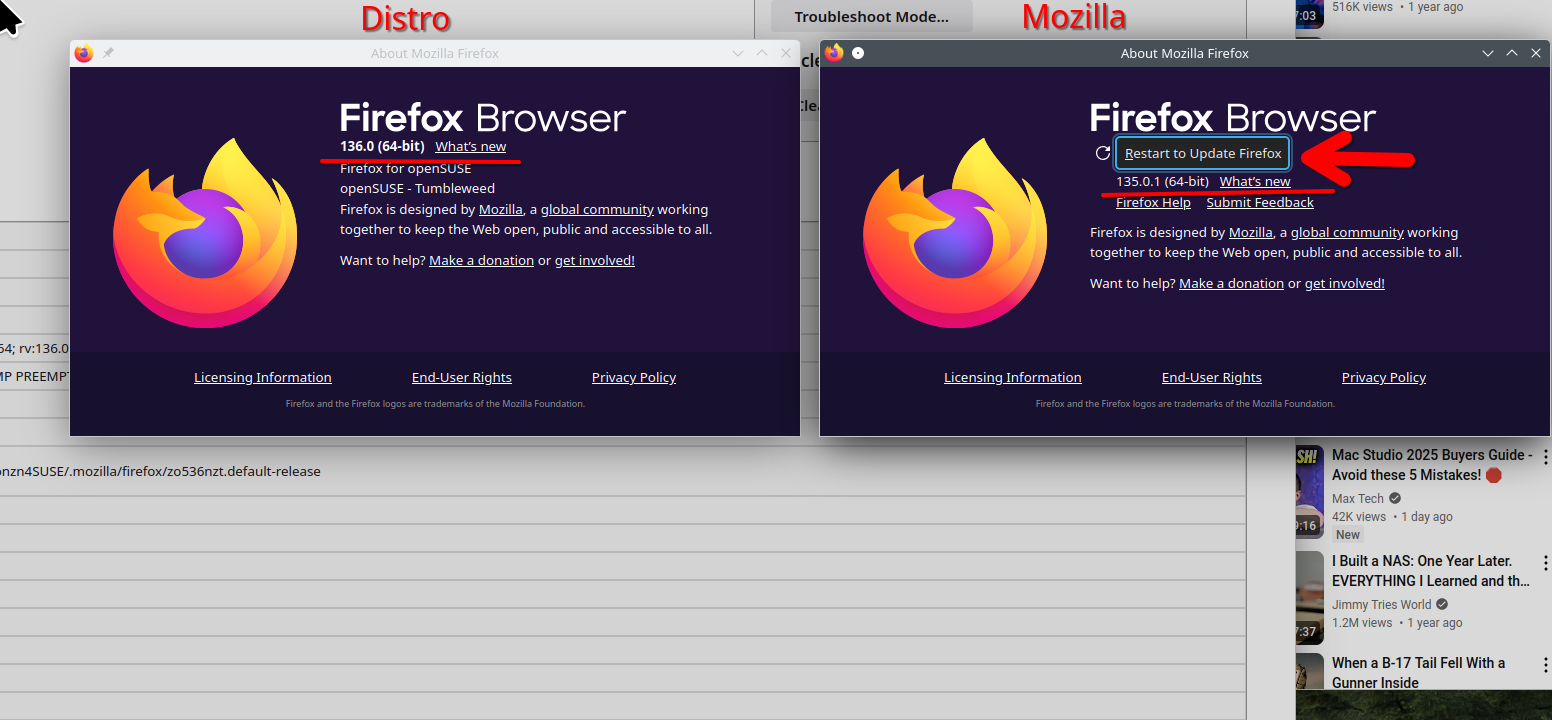Click the update refresh icon beside Restart button
The width and height of the screenshot is (1552, 720).
[1103, 153]
